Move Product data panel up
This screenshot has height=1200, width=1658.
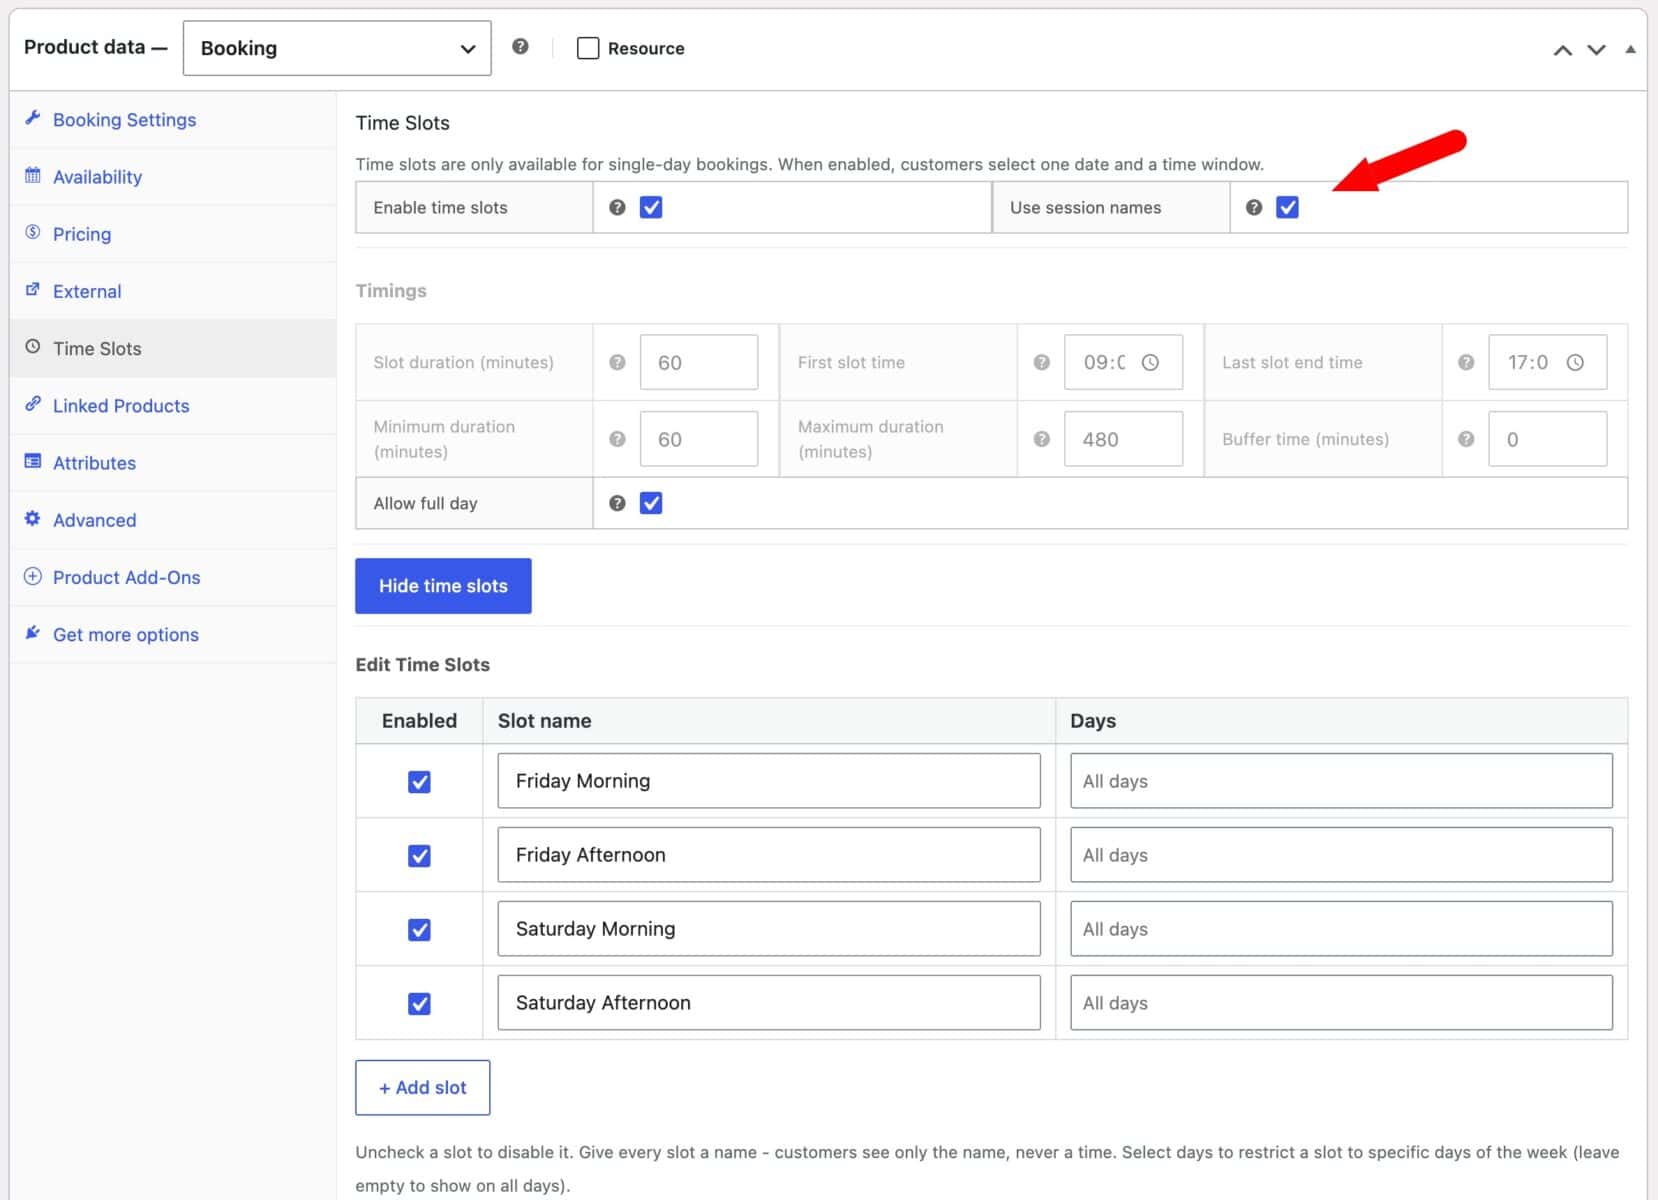(1562, 49)
